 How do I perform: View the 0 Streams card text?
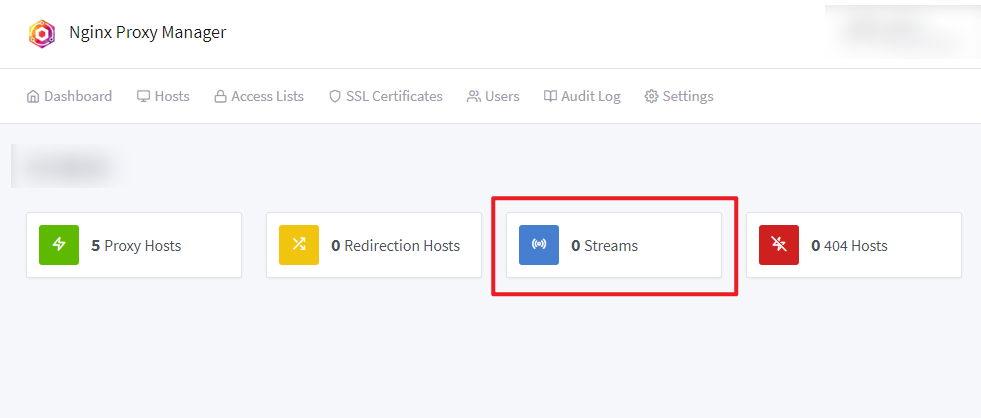coord(605,245)
